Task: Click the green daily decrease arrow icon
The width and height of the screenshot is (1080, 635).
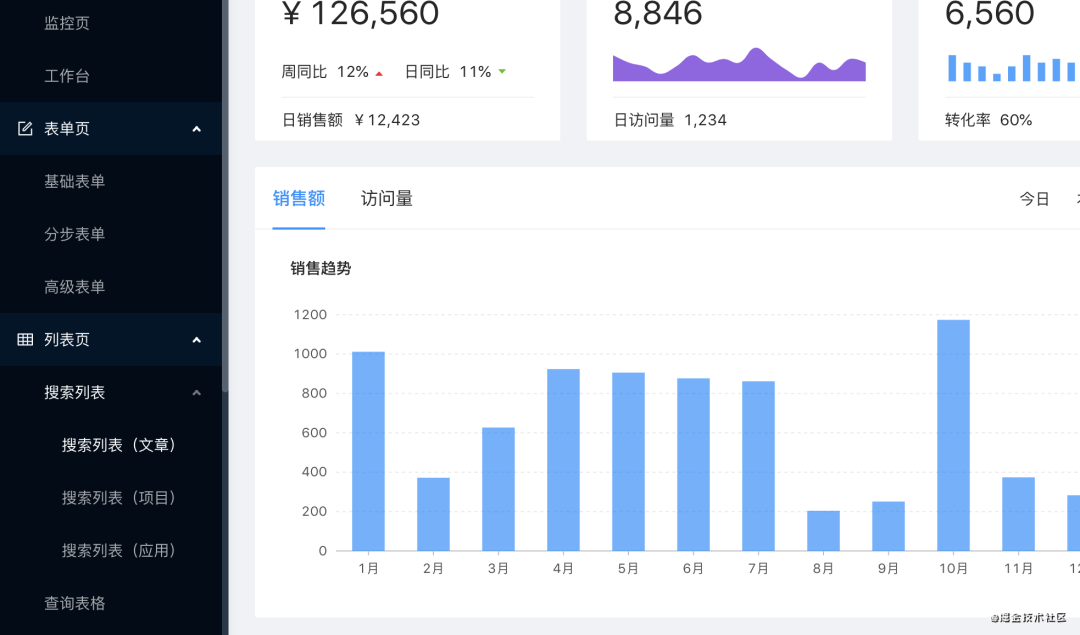Action: [502, 72]
